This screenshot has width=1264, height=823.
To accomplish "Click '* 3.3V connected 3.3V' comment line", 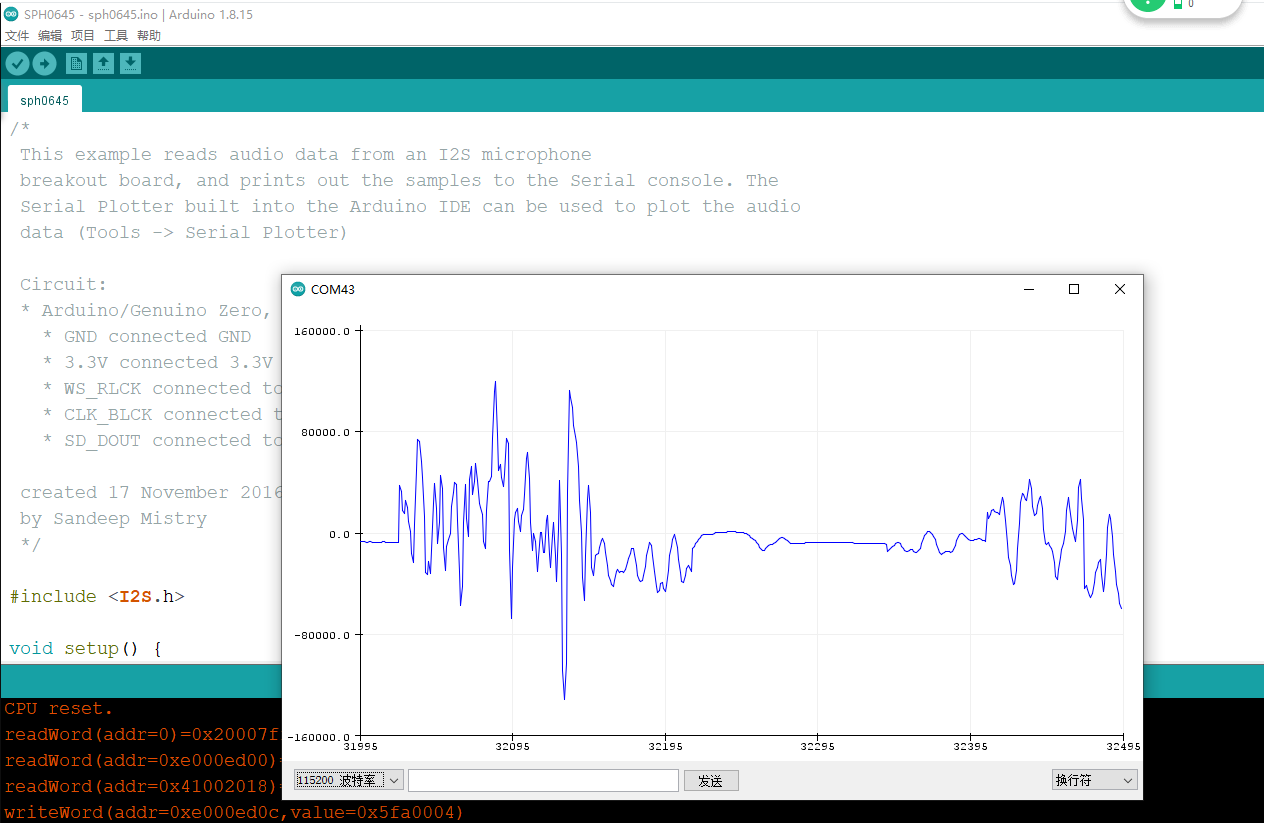I will point(158,362).
